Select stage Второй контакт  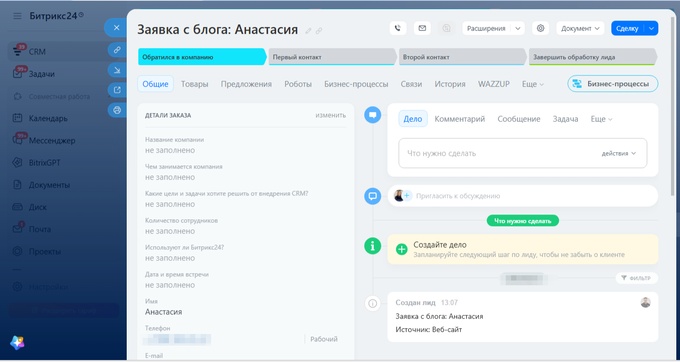[462, 57]
